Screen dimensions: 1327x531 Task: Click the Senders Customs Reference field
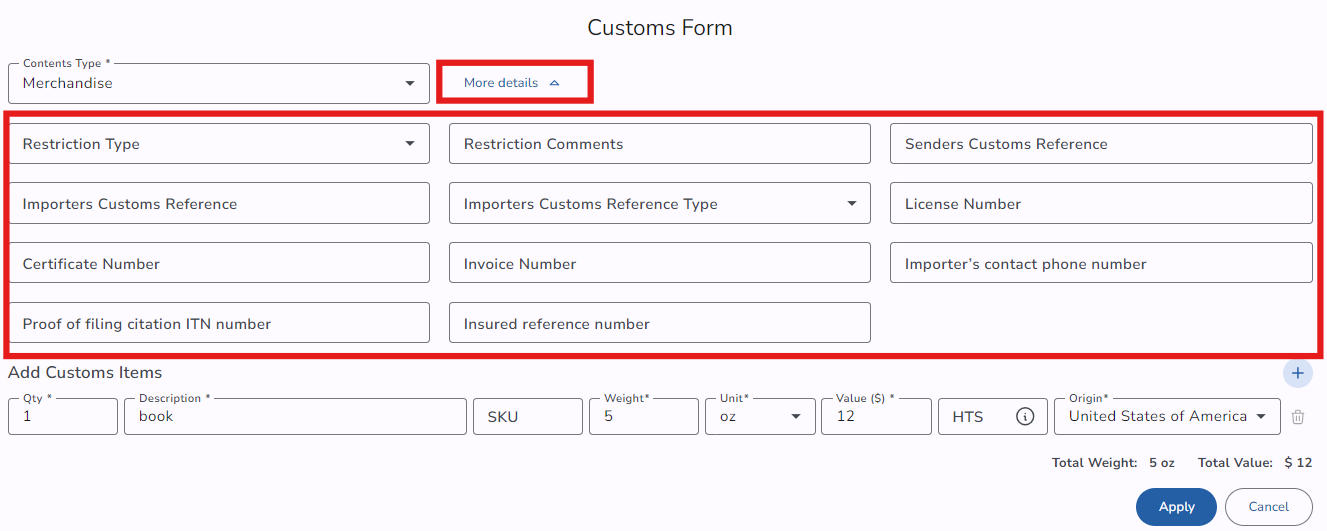1100,144
